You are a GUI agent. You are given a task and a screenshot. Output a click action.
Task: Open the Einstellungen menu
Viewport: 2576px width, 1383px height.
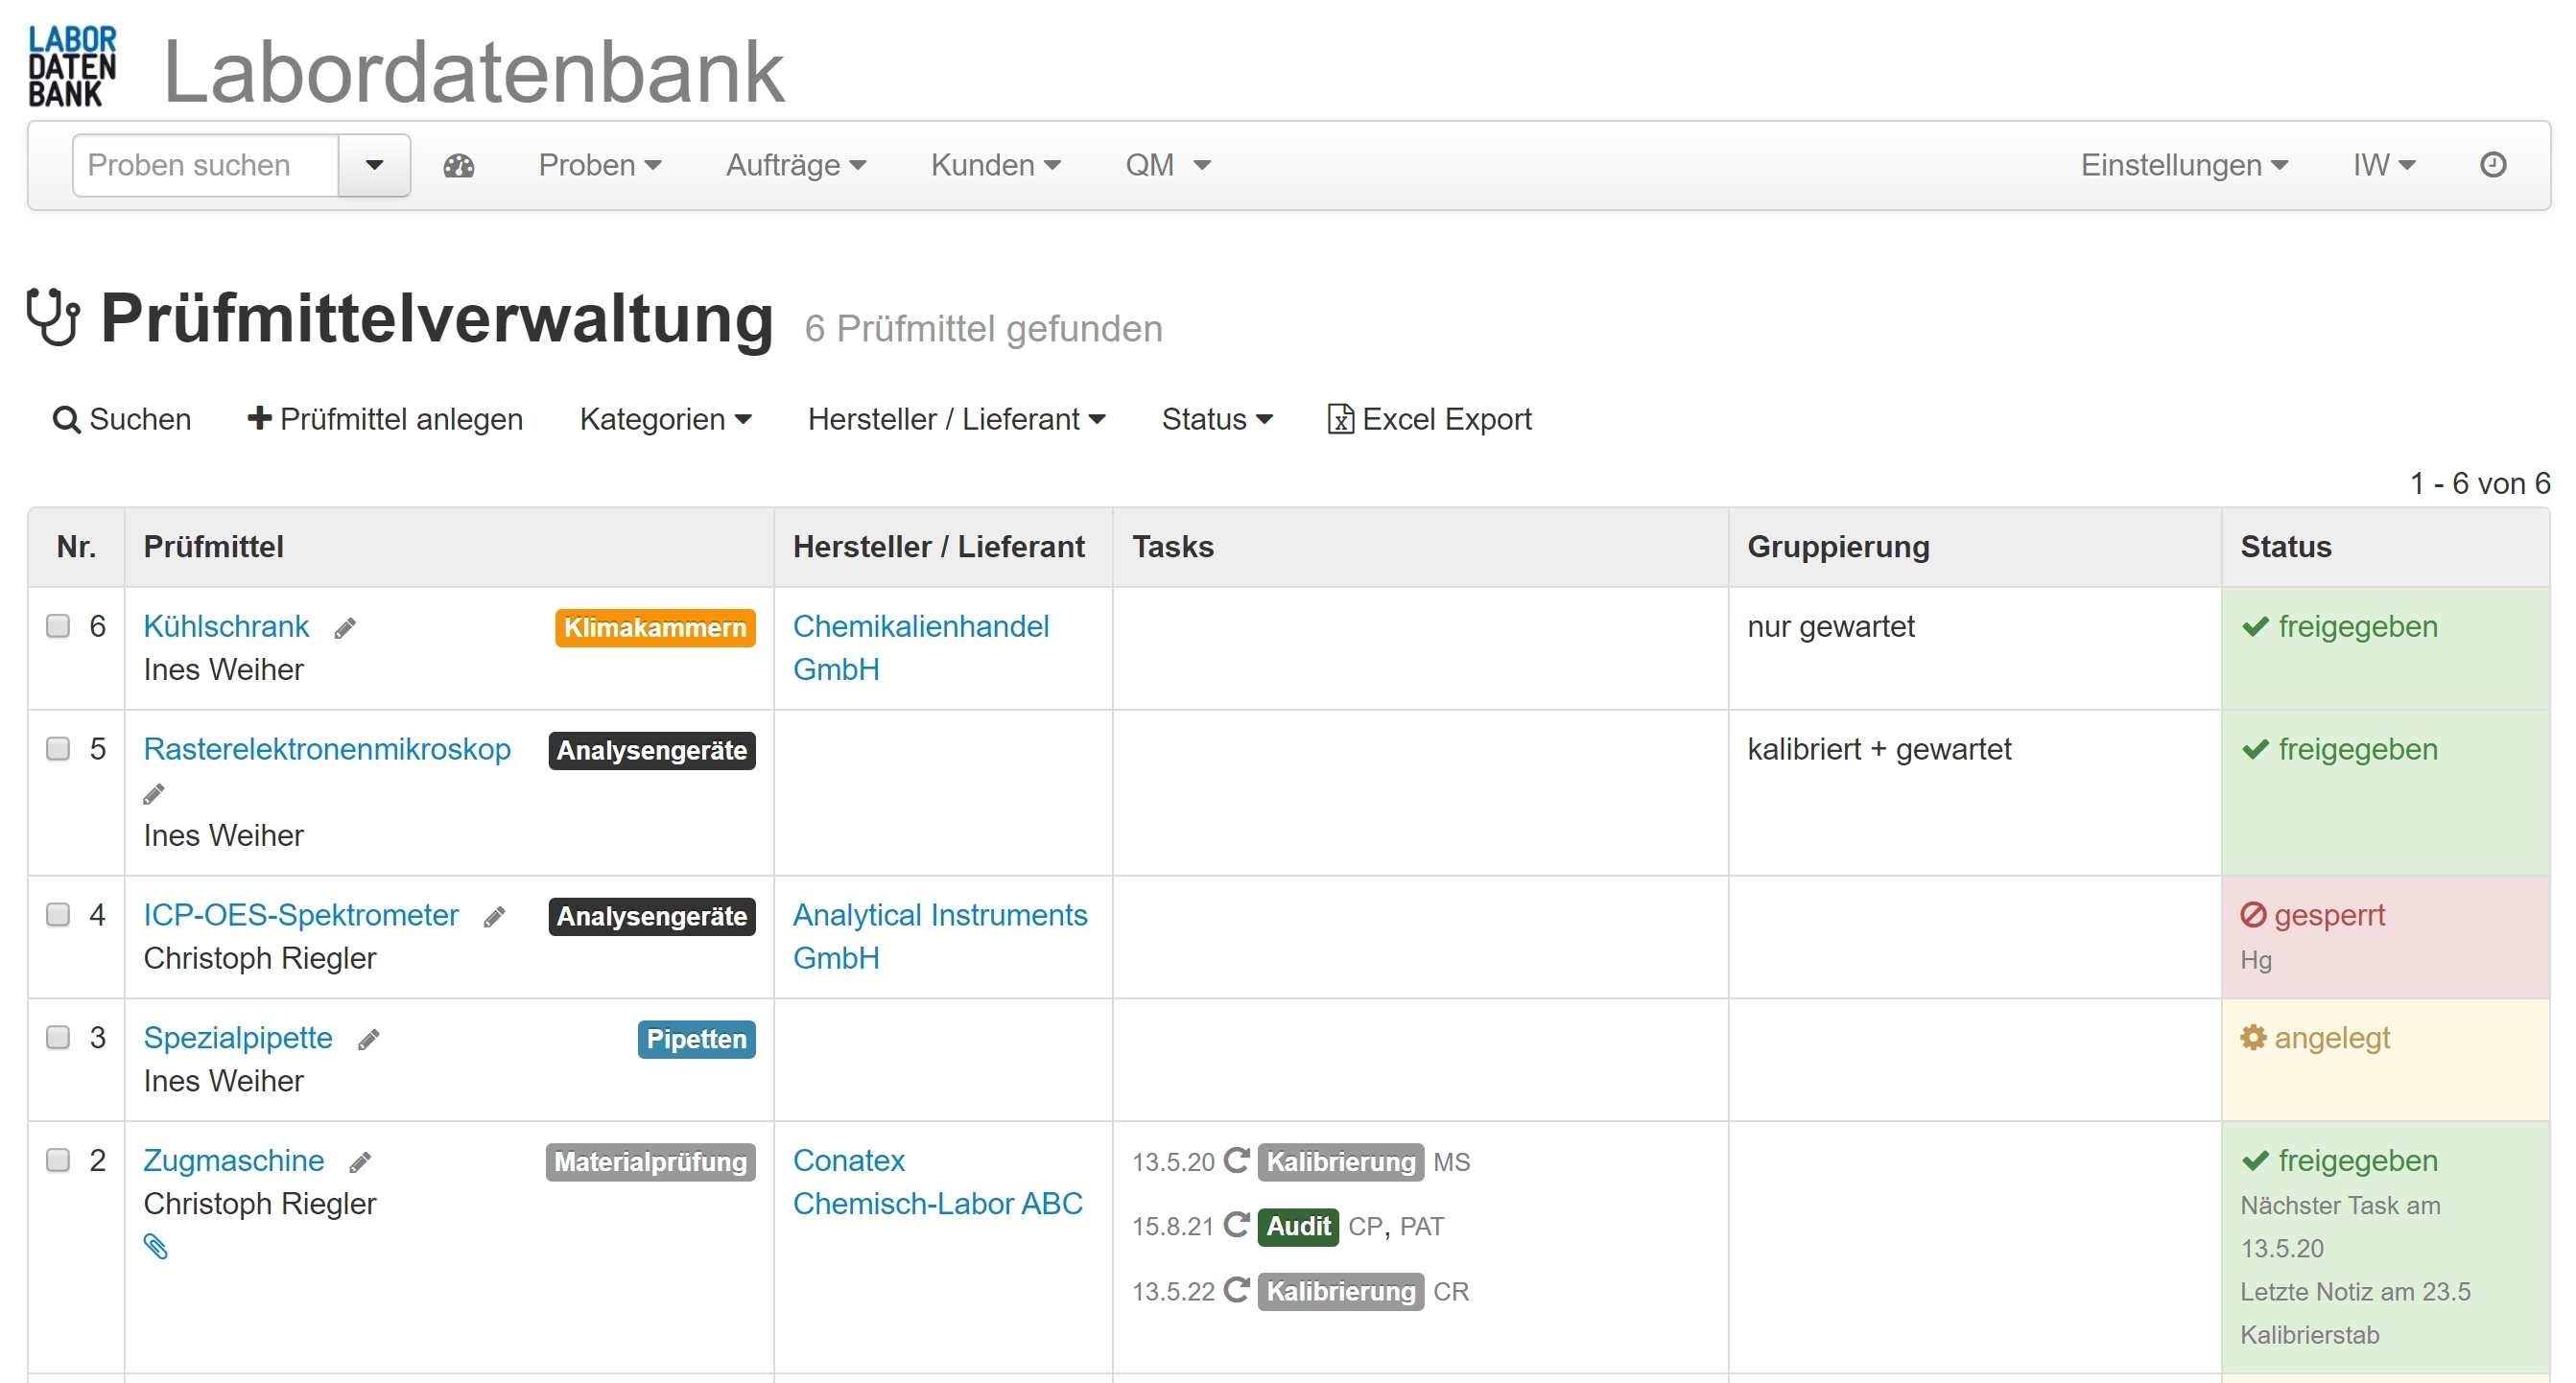pos(2183,165)
